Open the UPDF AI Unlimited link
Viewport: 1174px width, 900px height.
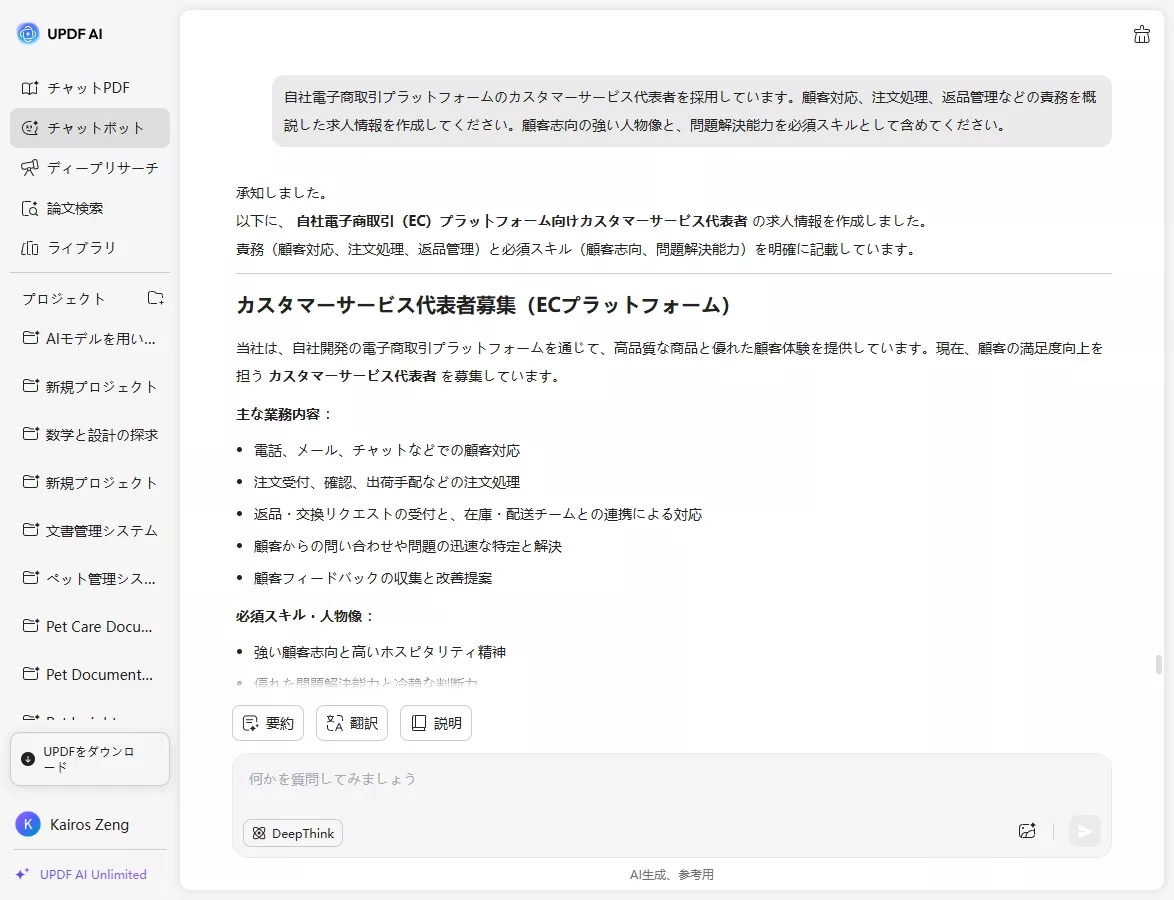(x=90, y=874)
